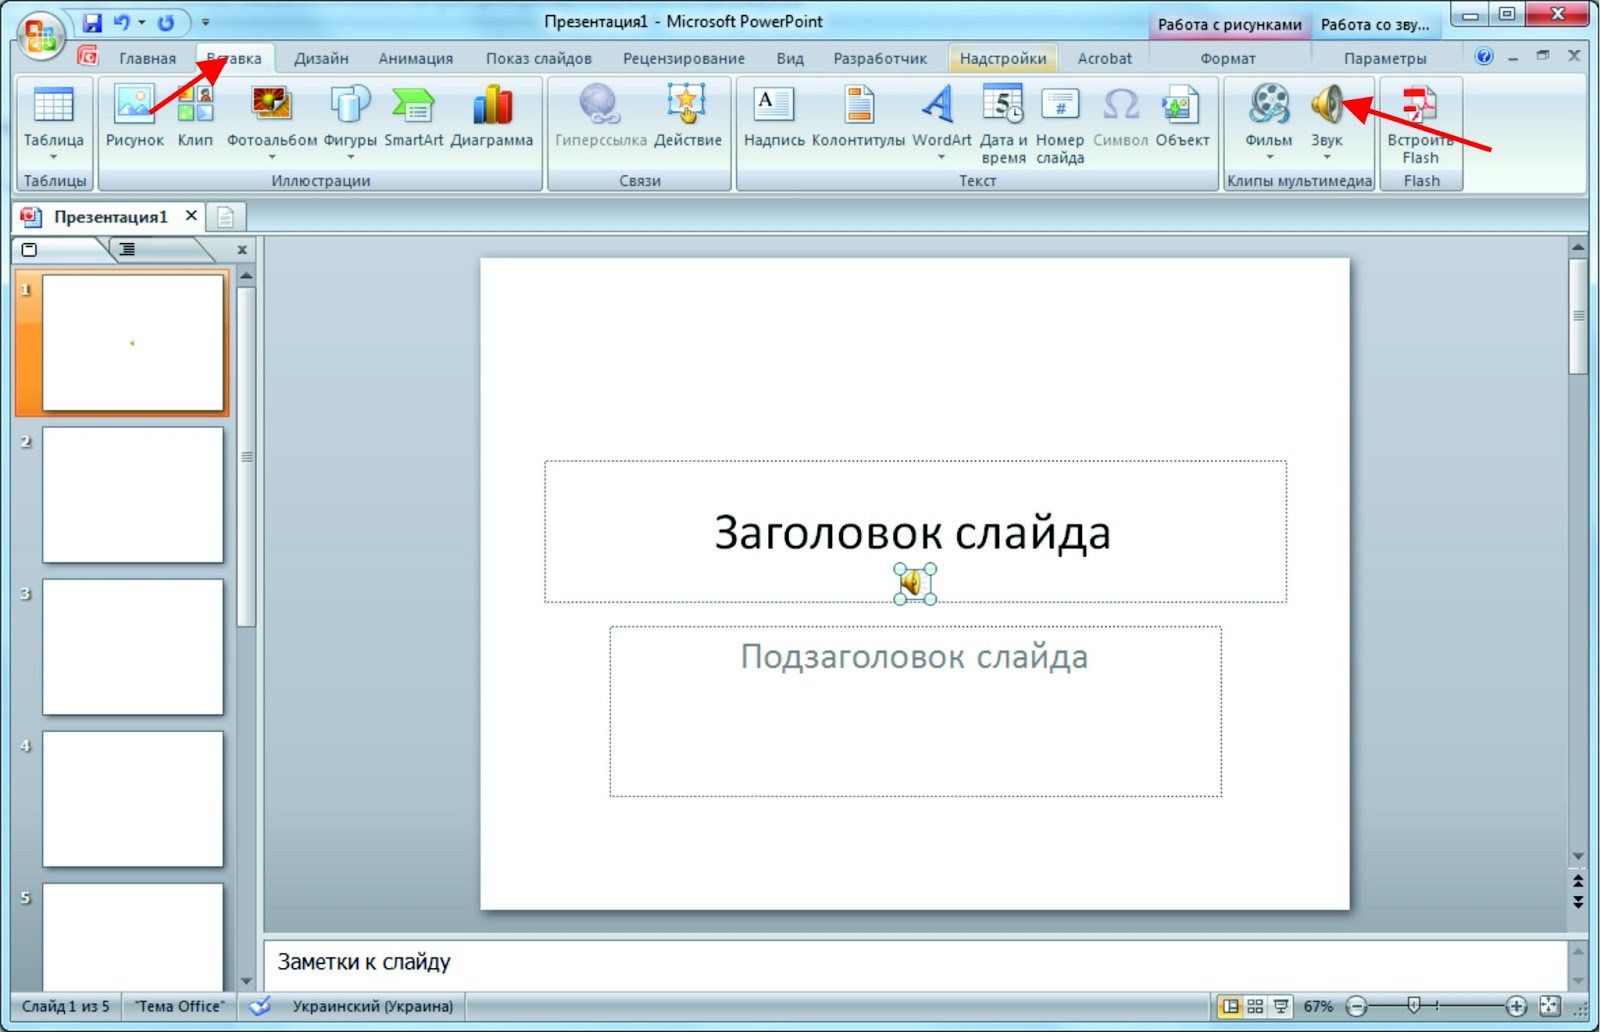
Task: Zoom in with the plus button
Action: pos(1516,1006)
